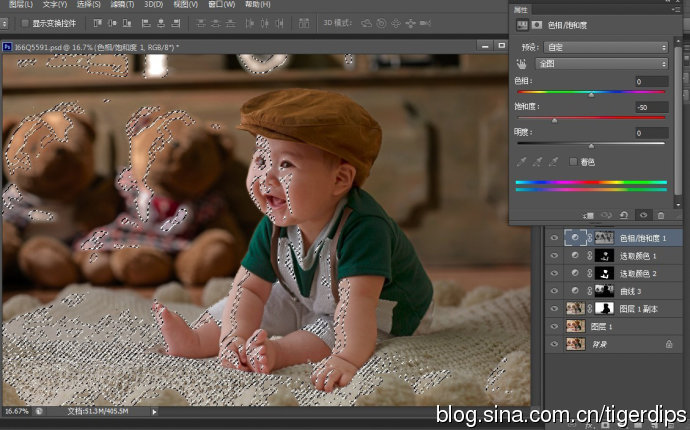Open the 选择(S) menu
690x430 pixels.
88,4
